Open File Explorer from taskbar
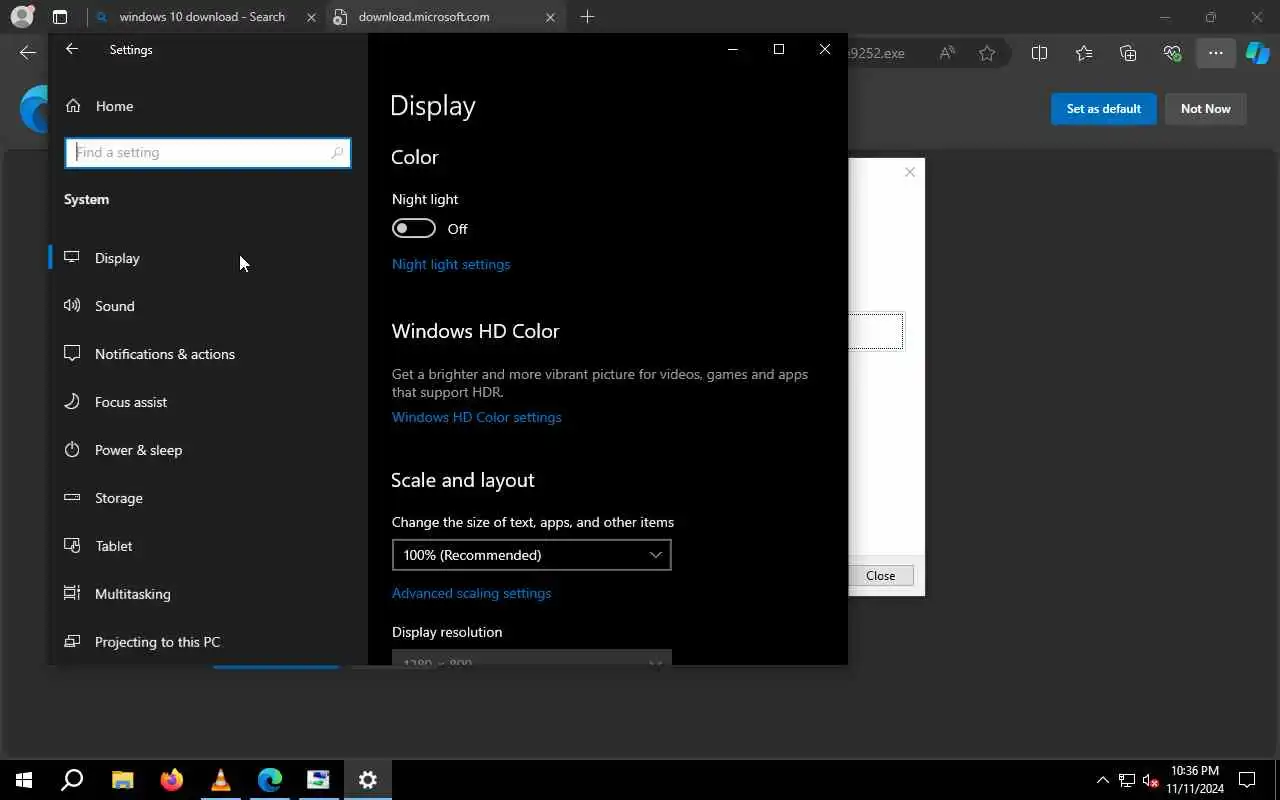Image resolution: width=1280 pixels, height=800 pixels. tap(122, 780)
